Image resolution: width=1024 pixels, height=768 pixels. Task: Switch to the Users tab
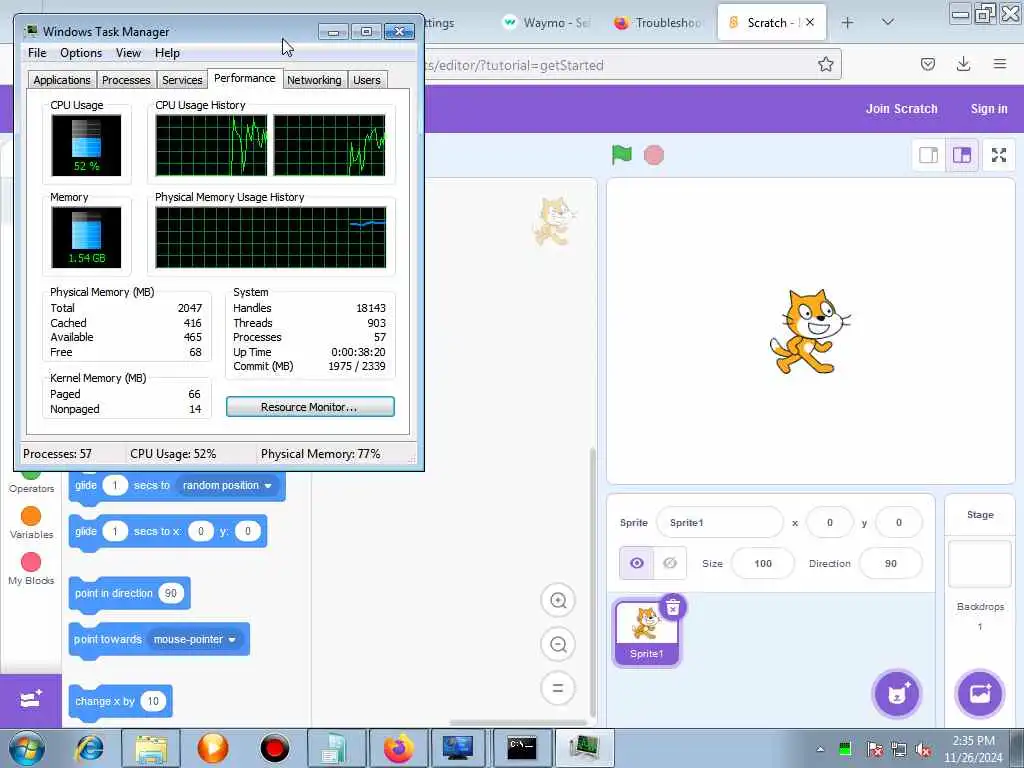[366, 80]
